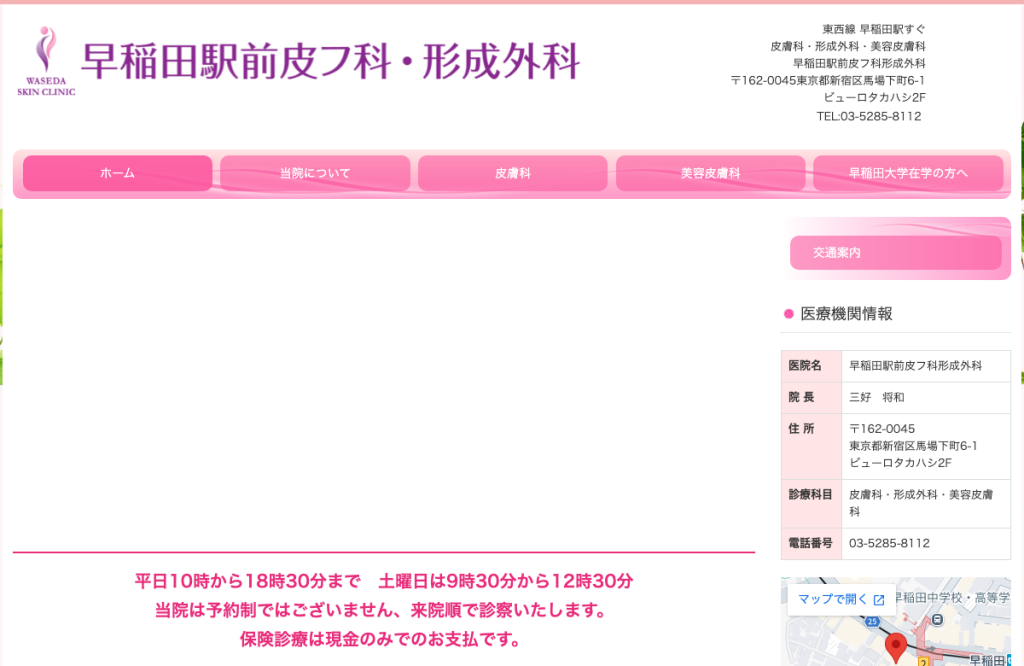This screenshot has width=1024, height=666.
Task: Open the ホーム menu tab
Action: pyautogui.click(x=118, y=173)
